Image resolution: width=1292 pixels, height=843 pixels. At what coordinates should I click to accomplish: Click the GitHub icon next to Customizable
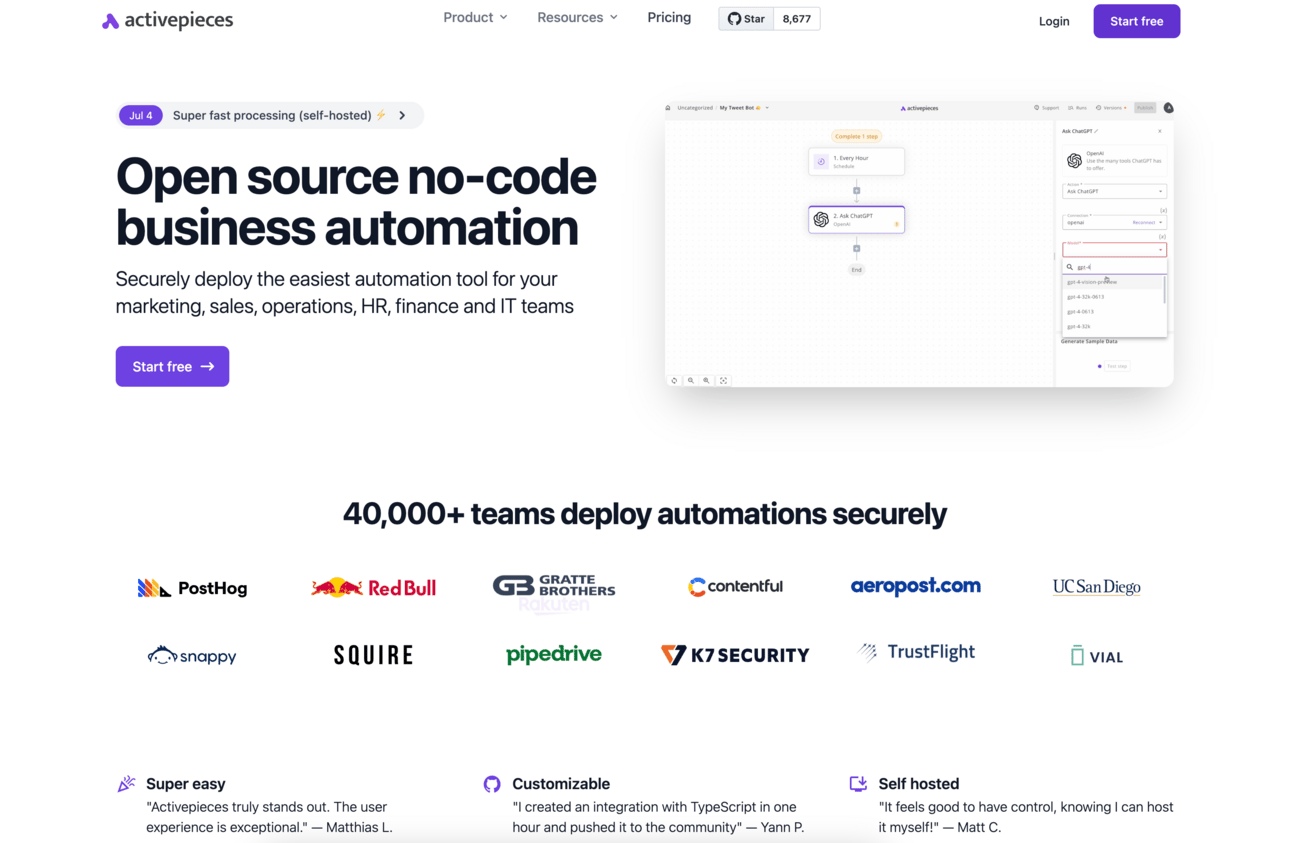click(x=492, y=784)
